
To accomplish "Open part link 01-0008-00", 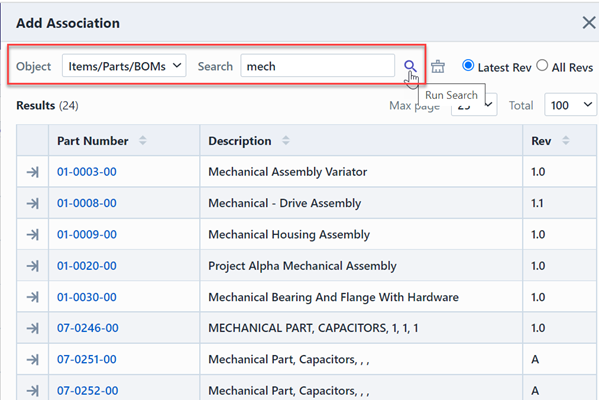I will [x=87, y=203].
